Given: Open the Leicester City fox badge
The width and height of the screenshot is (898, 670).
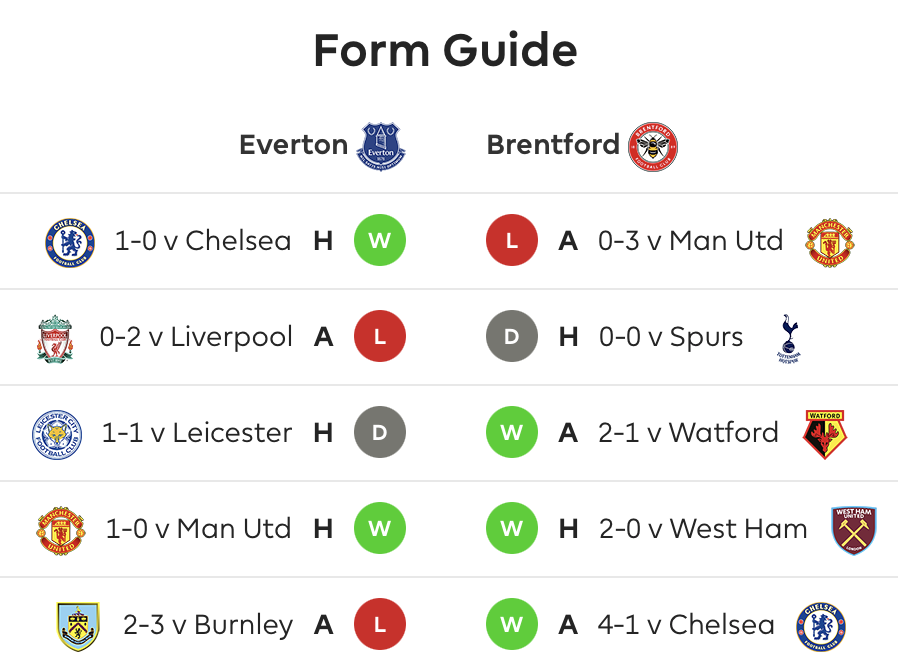Looking at the screenshot, I should [x=57, y=435].
